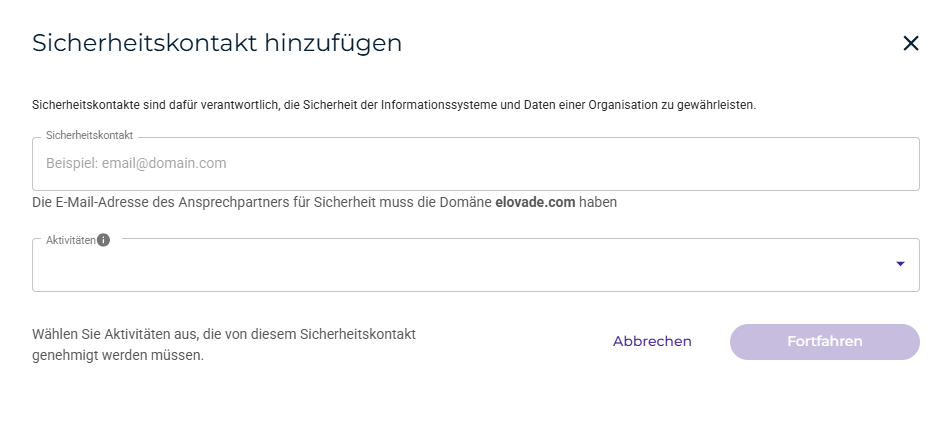Show the Aktivitäten tooltip via info icon

[103, 240]
